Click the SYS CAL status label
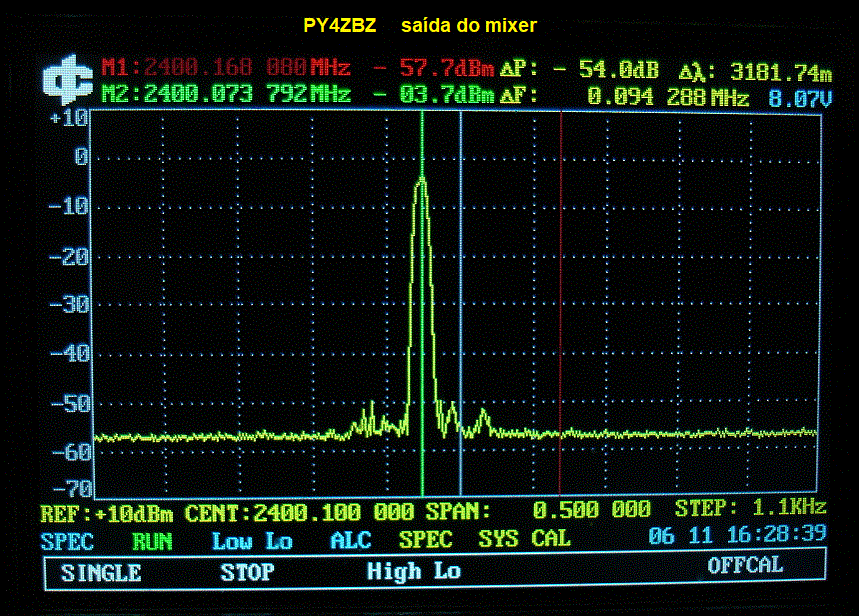 (x=524, y=539)
